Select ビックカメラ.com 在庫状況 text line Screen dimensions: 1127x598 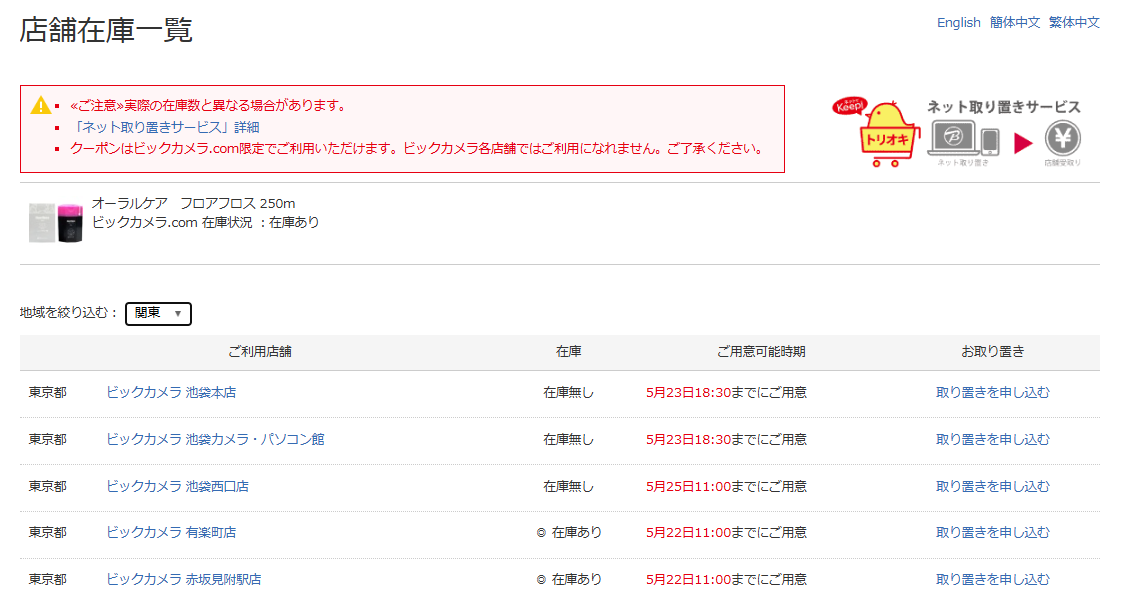pos(206,223)
